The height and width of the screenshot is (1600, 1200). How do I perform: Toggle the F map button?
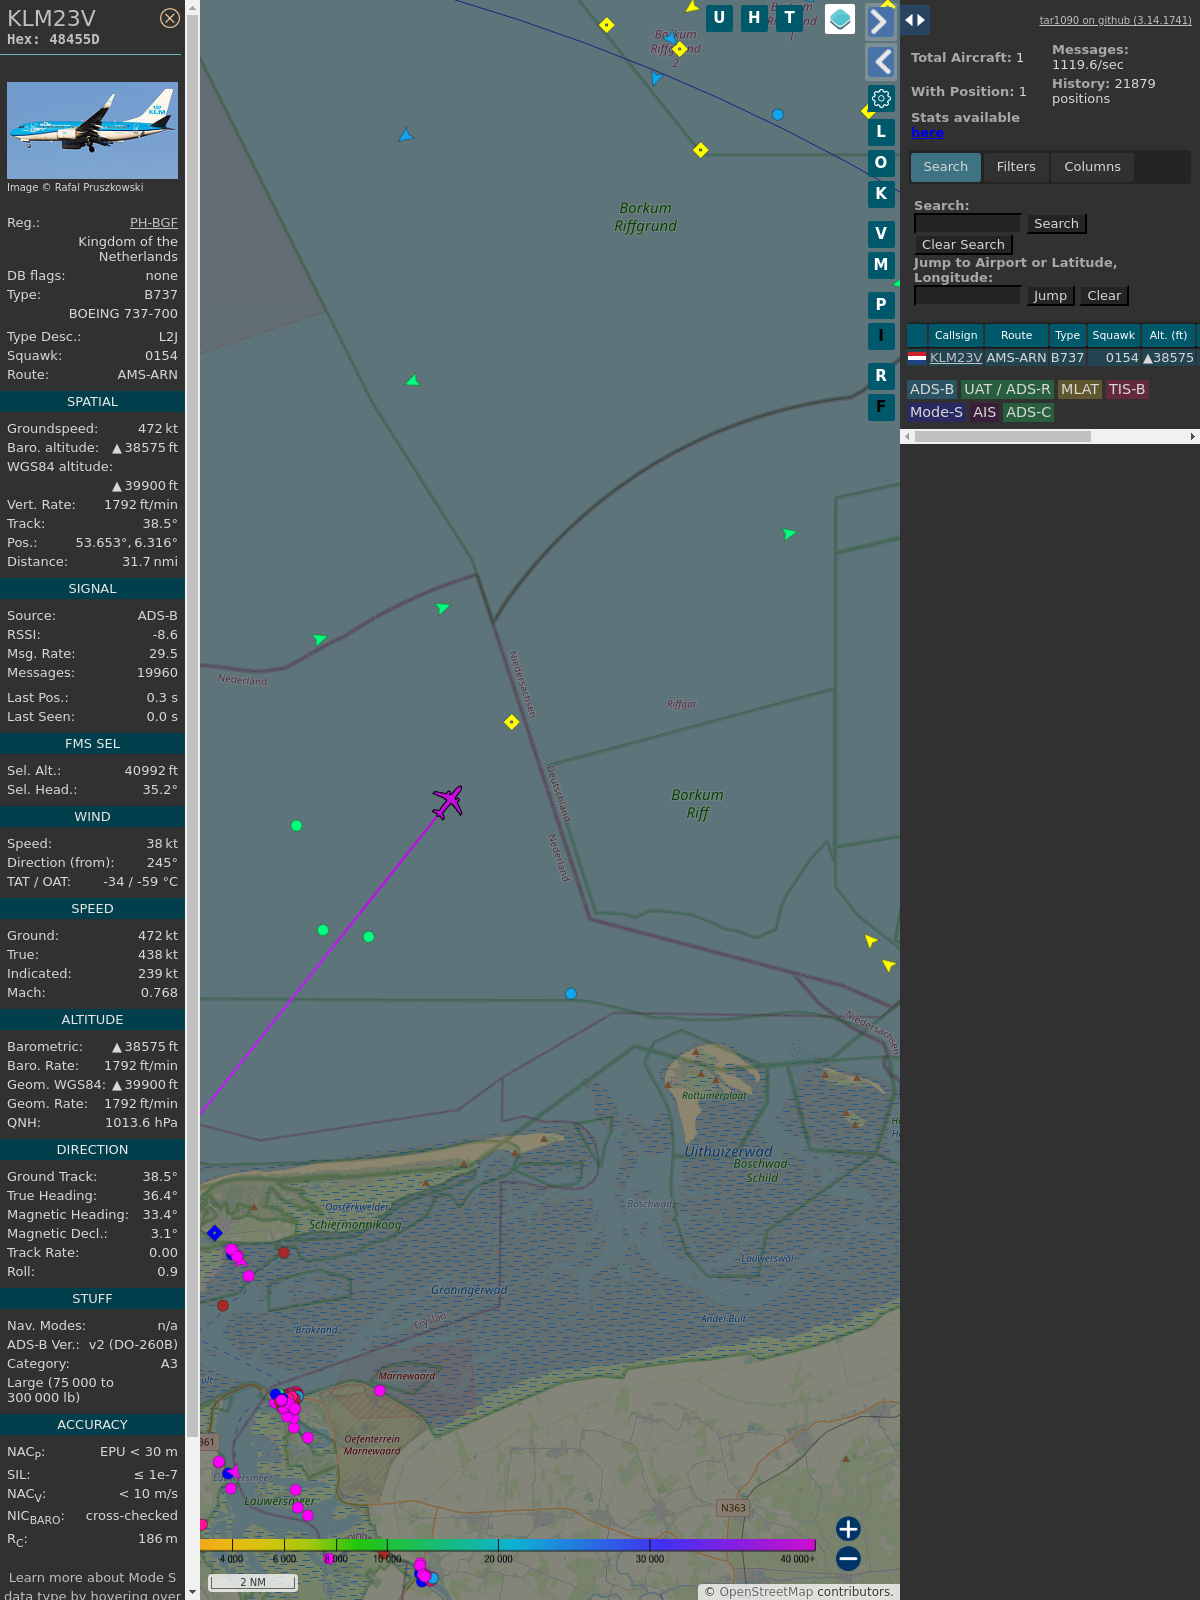(881, 407)
